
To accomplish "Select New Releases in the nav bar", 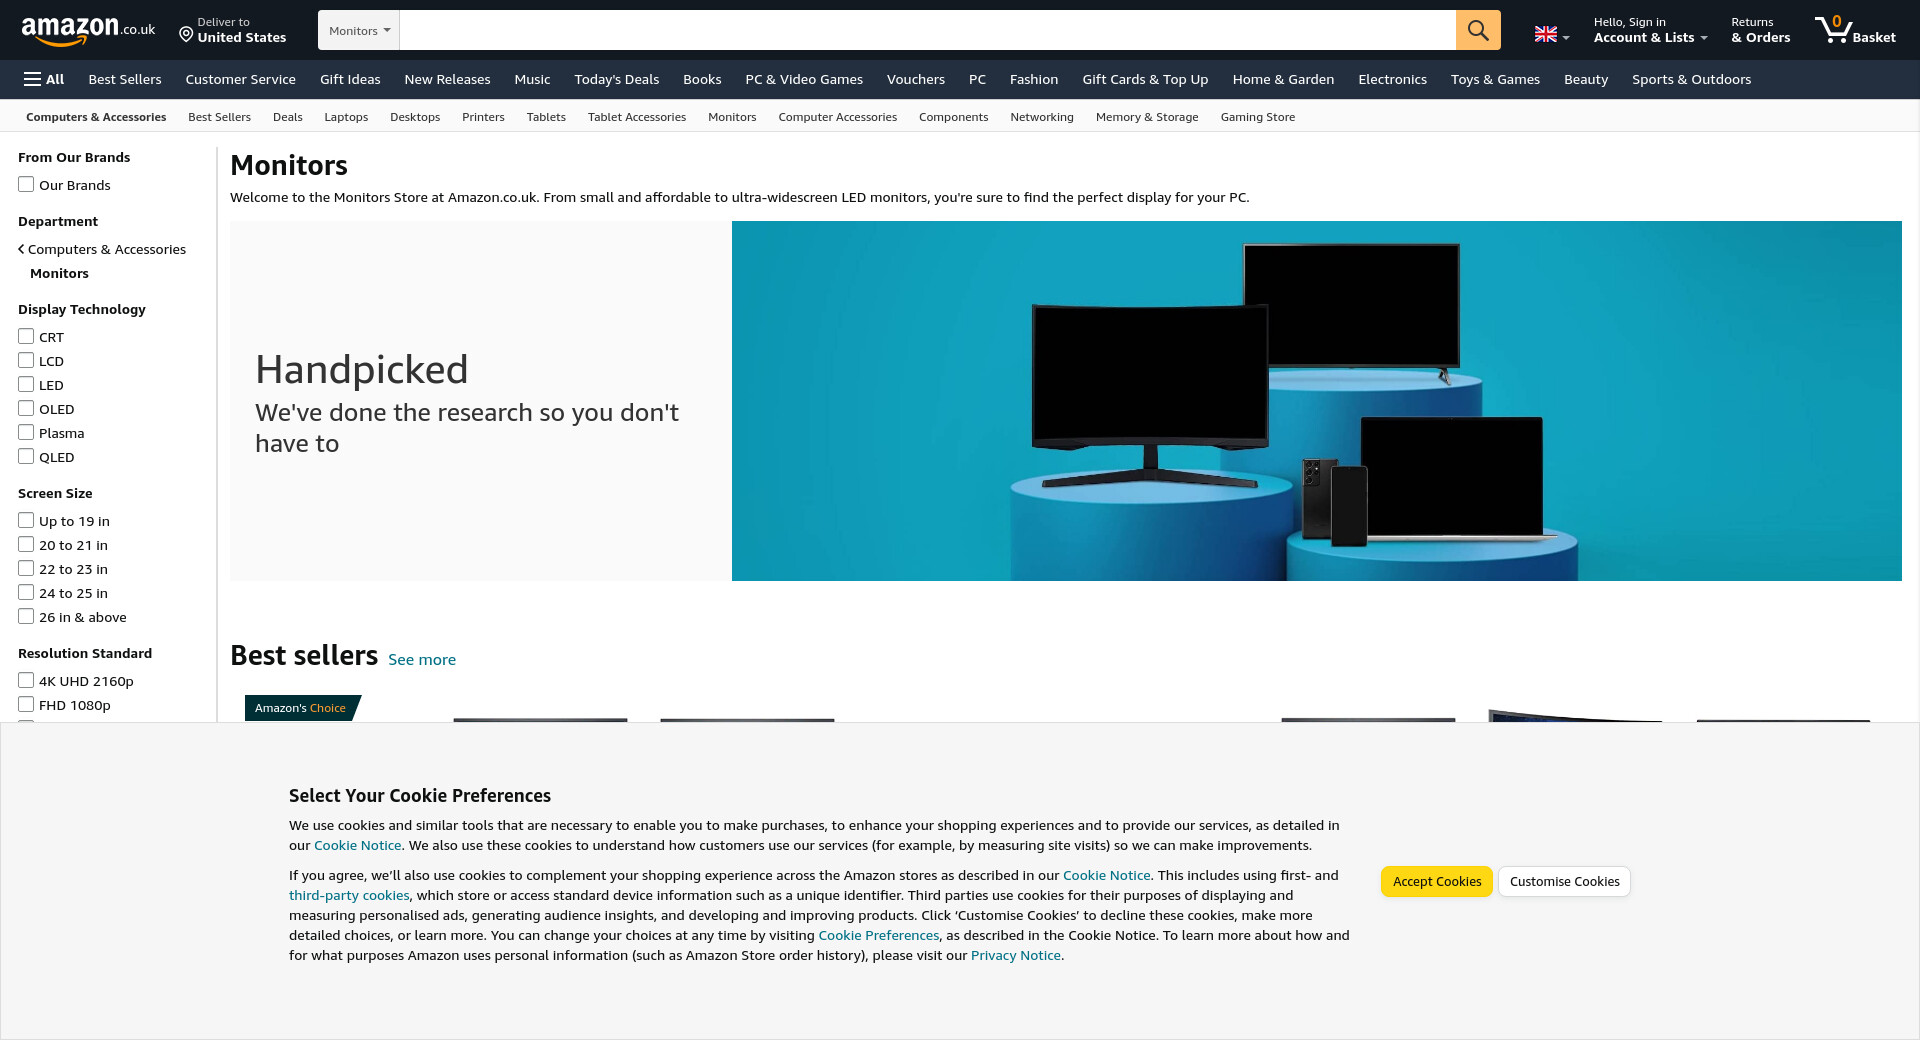I will click(447, 79).
